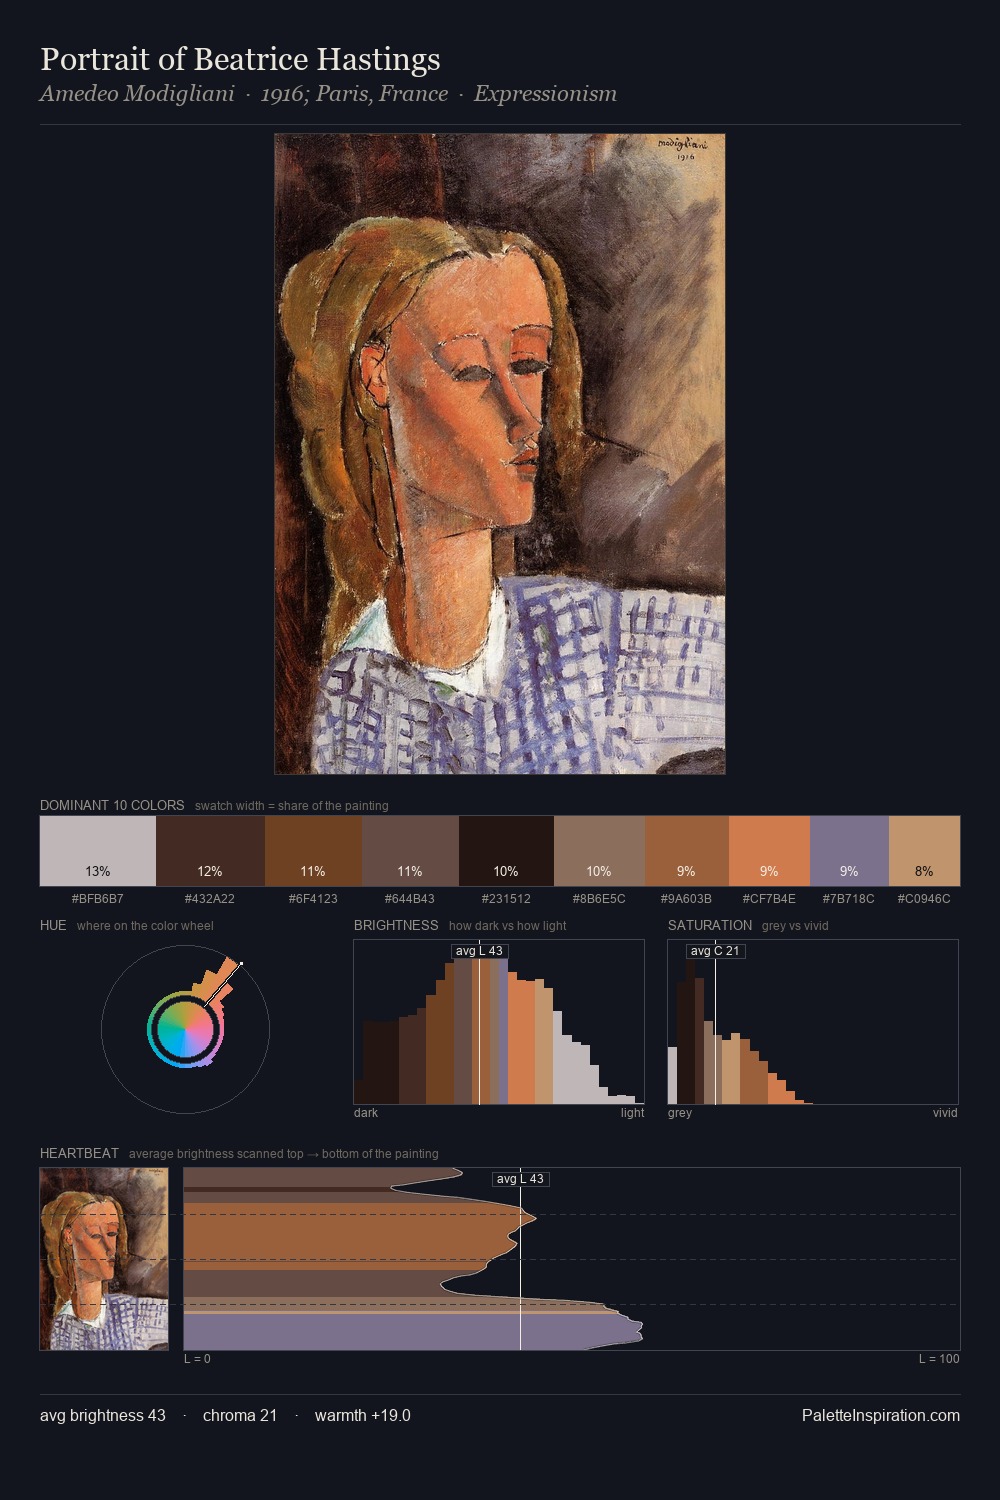The width and height of the screenshot is (1000, 1500).
Task: Click the avg C 21 label in saturation histogram
Action: [x=715, y=951]
